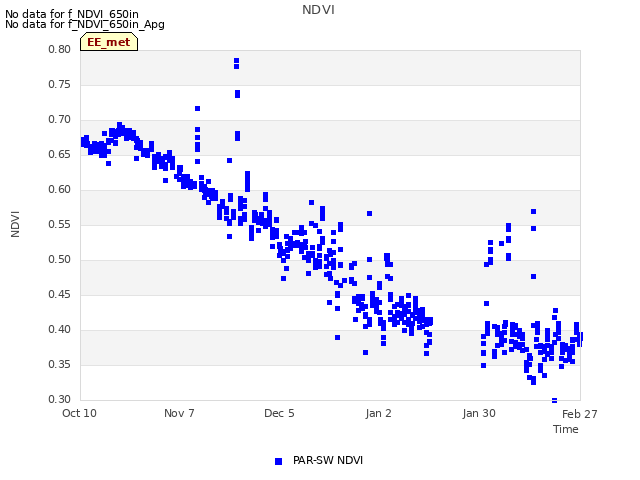This screenshot has width=640, height=480.
Task: Click the EE_met annotation label
Action: [109, 42]
